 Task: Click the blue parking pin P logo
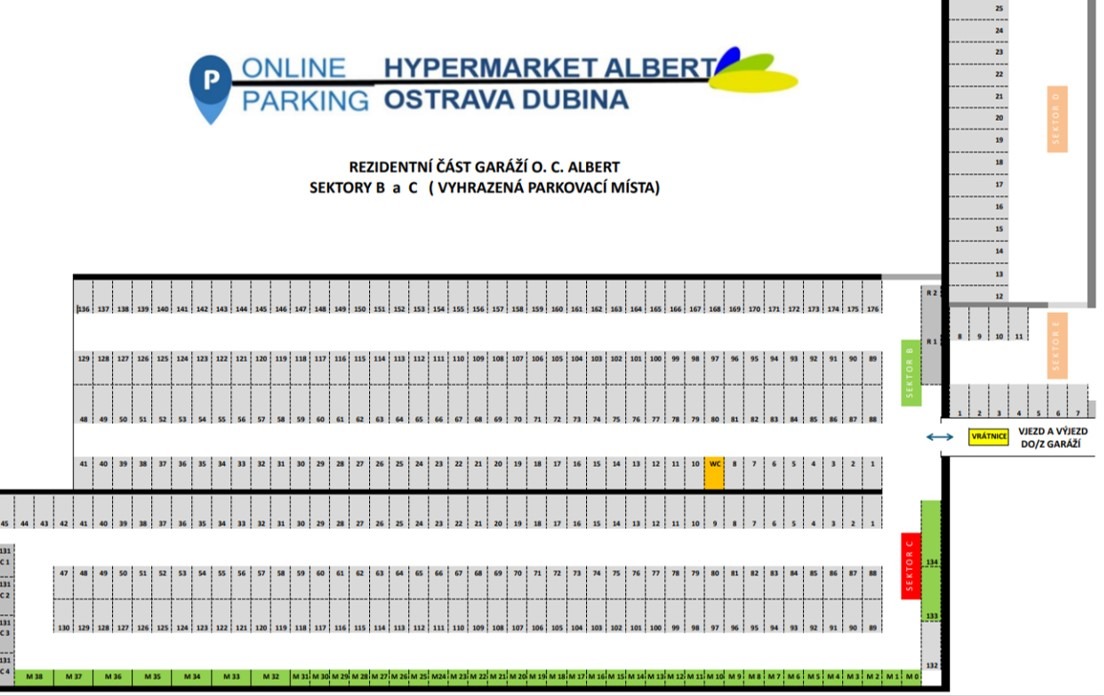(x=210, y=89)
